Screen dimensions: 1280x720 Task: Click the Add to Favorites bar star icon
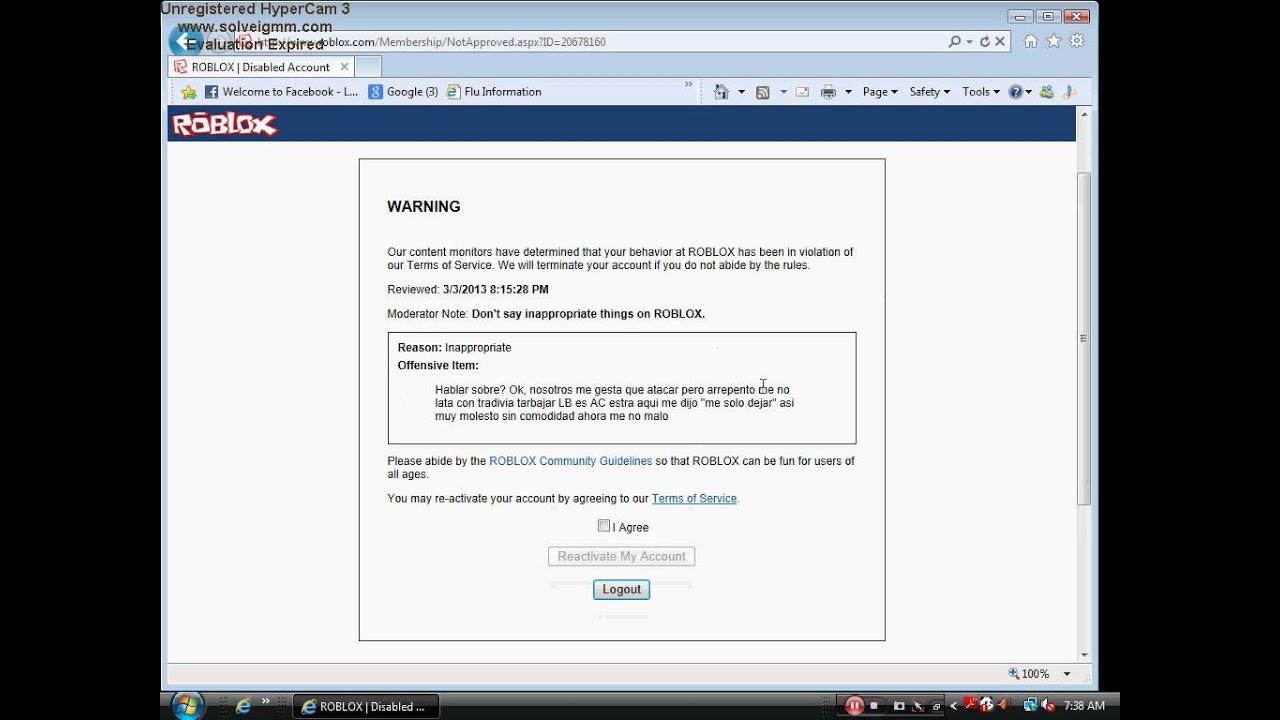[x=188, y=92]
